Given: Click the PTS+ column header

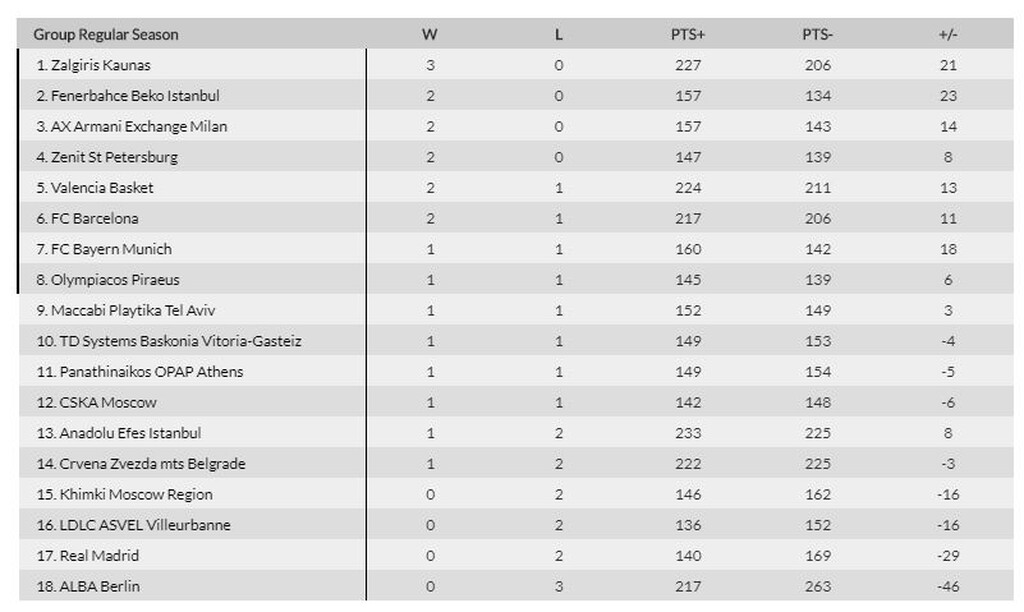Looking at the screenshot, I should pyautogui.click(x=688, y=34).
